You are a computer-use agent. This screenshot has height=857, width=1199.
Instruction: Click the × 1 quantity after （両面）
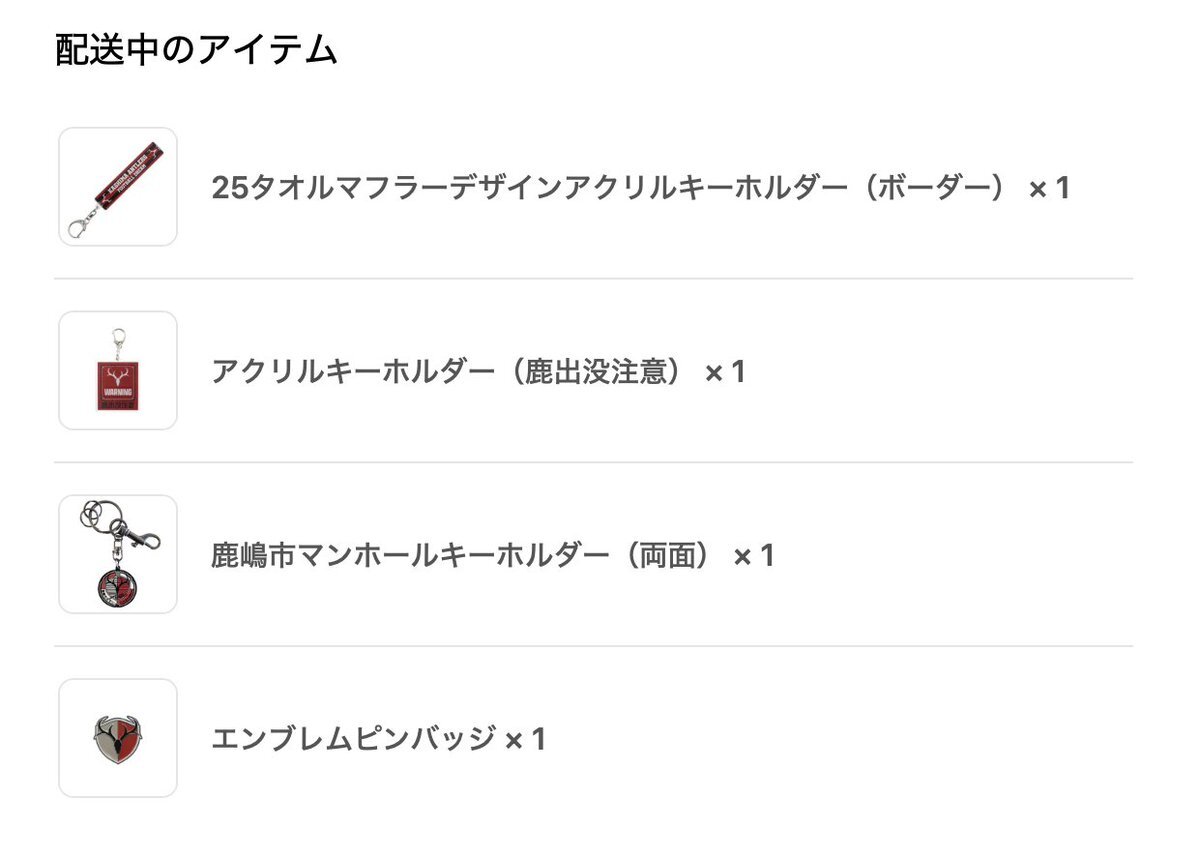[x=754, y=556]
